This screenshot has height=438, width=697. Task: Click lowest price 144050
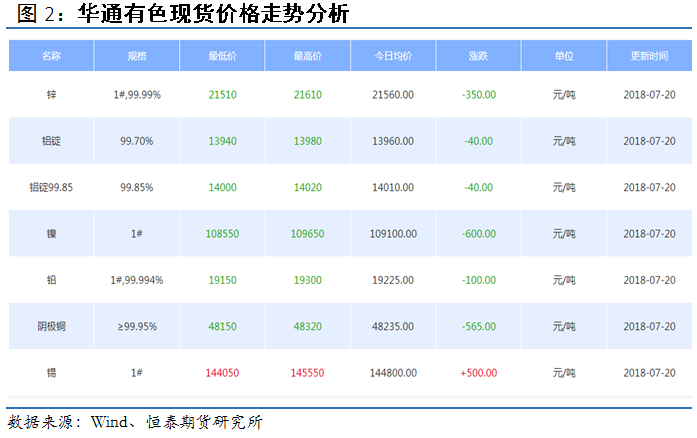point(222,373)
